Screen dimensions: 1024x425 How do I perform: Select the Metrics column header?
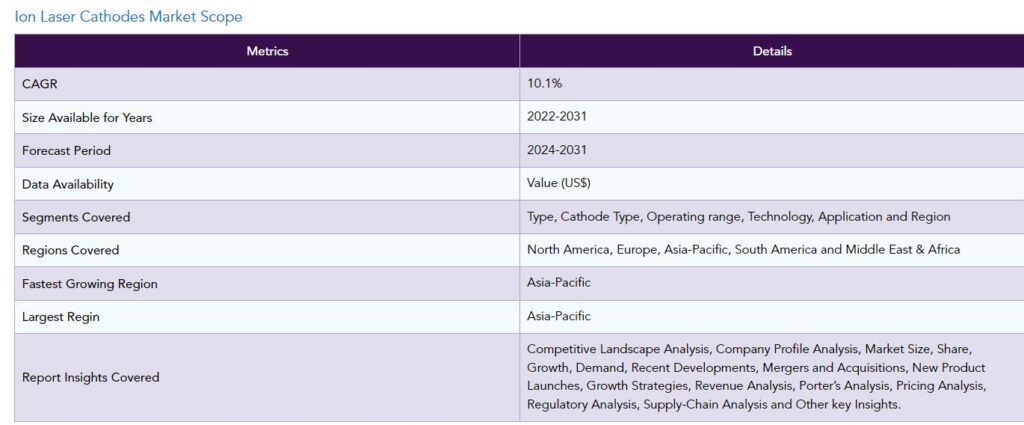(x=267, y=51)
